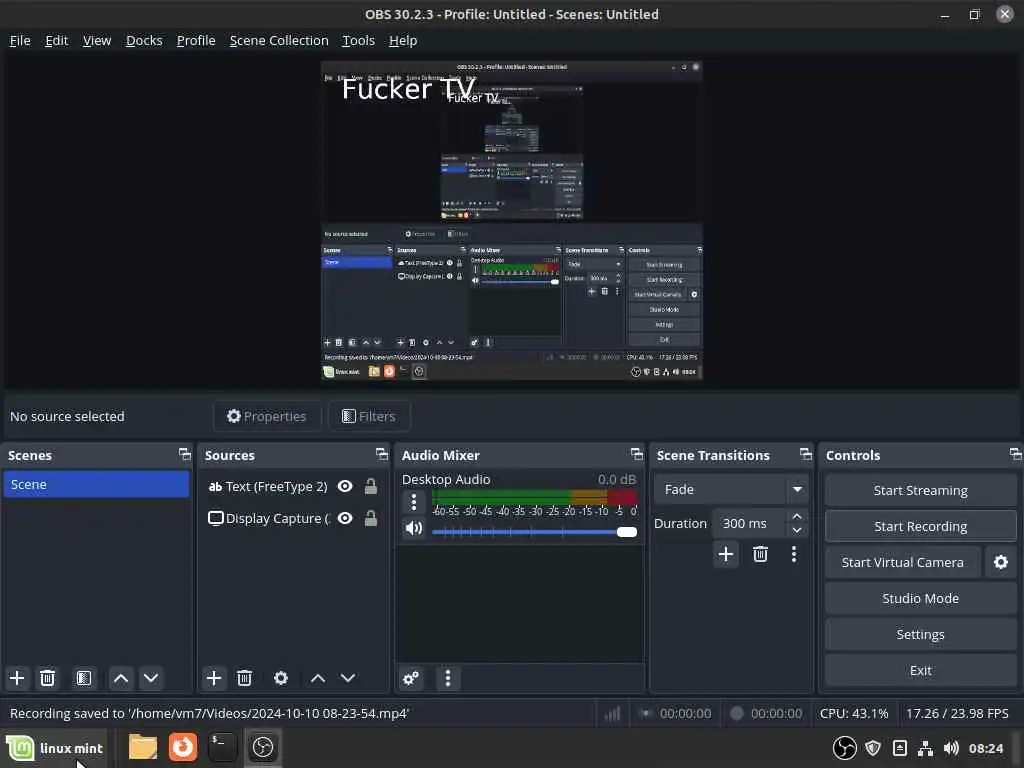Enable Studio Mode
Viewport: 1024px width, 768px height.
pos(920,598)
